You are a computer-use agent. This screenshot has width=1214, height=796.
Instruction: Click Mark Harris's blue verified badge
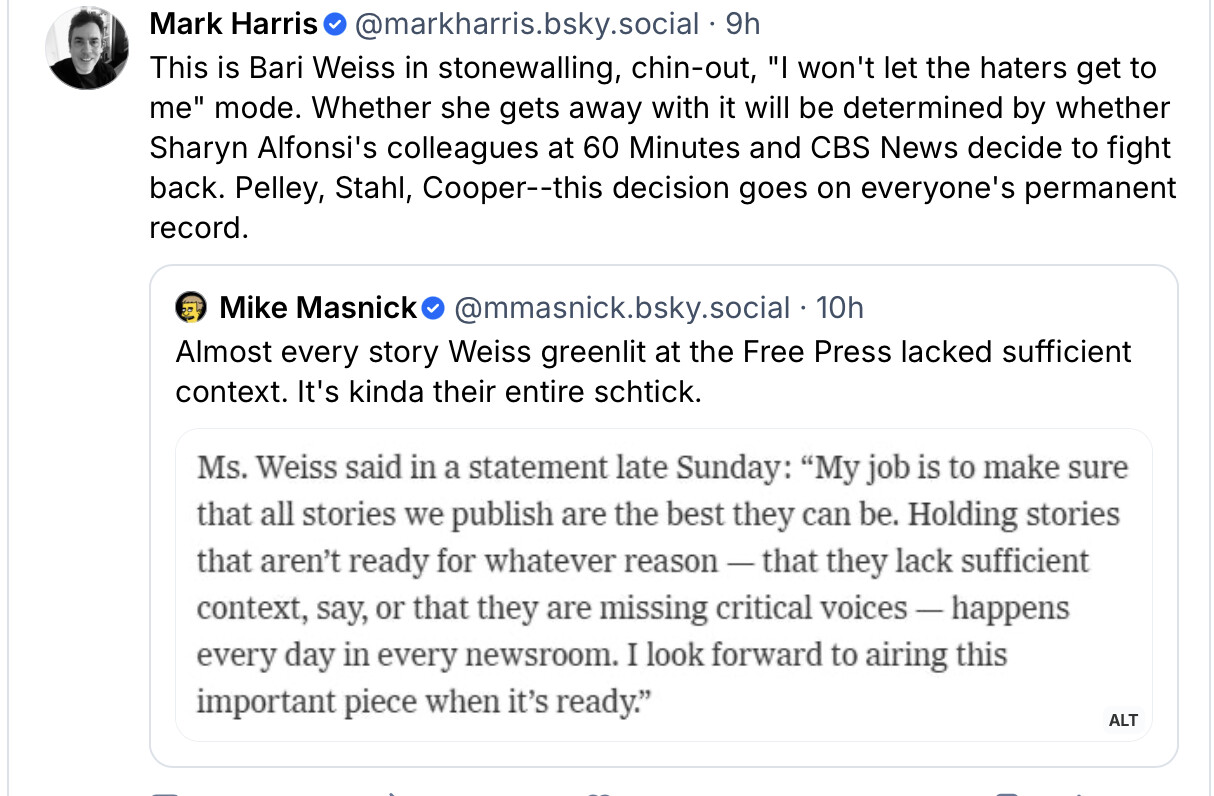pyautogui.click(x=338, y=23)
